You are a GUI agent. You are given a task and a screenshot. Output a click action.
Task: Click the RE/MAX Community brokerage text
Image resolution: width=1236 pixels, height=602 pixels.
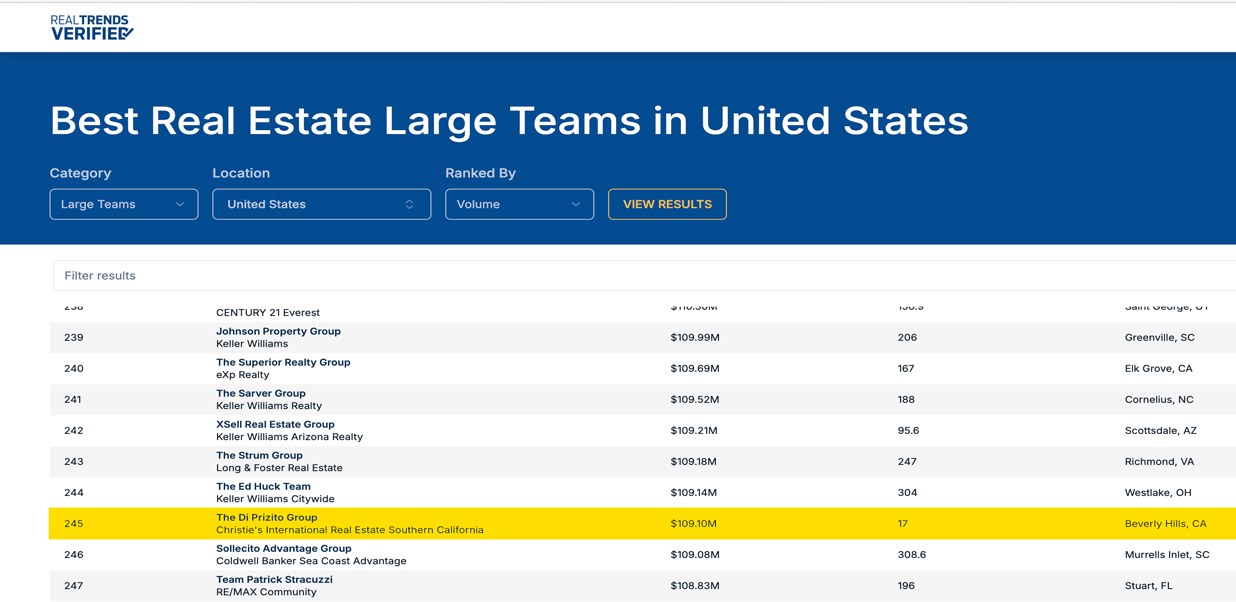click(x=266, y=592)
